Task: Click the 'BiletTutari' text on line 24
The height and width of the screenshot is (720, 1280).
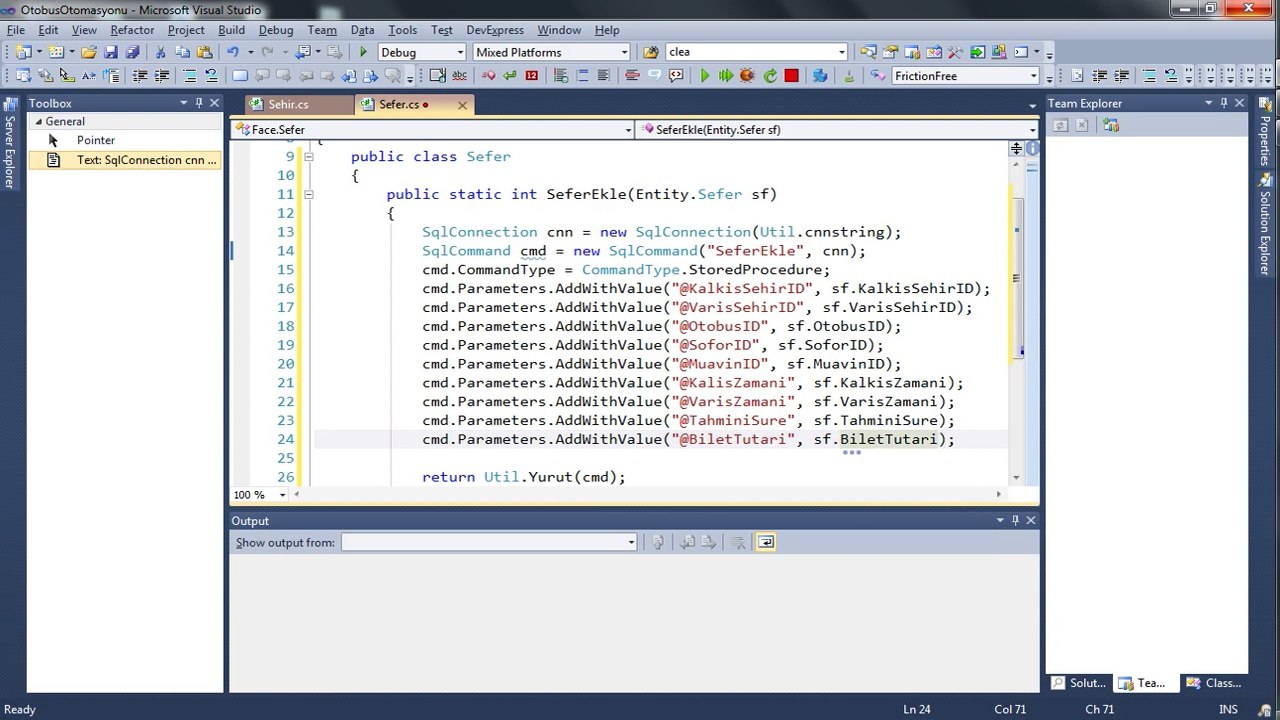Action: [888, 440]
